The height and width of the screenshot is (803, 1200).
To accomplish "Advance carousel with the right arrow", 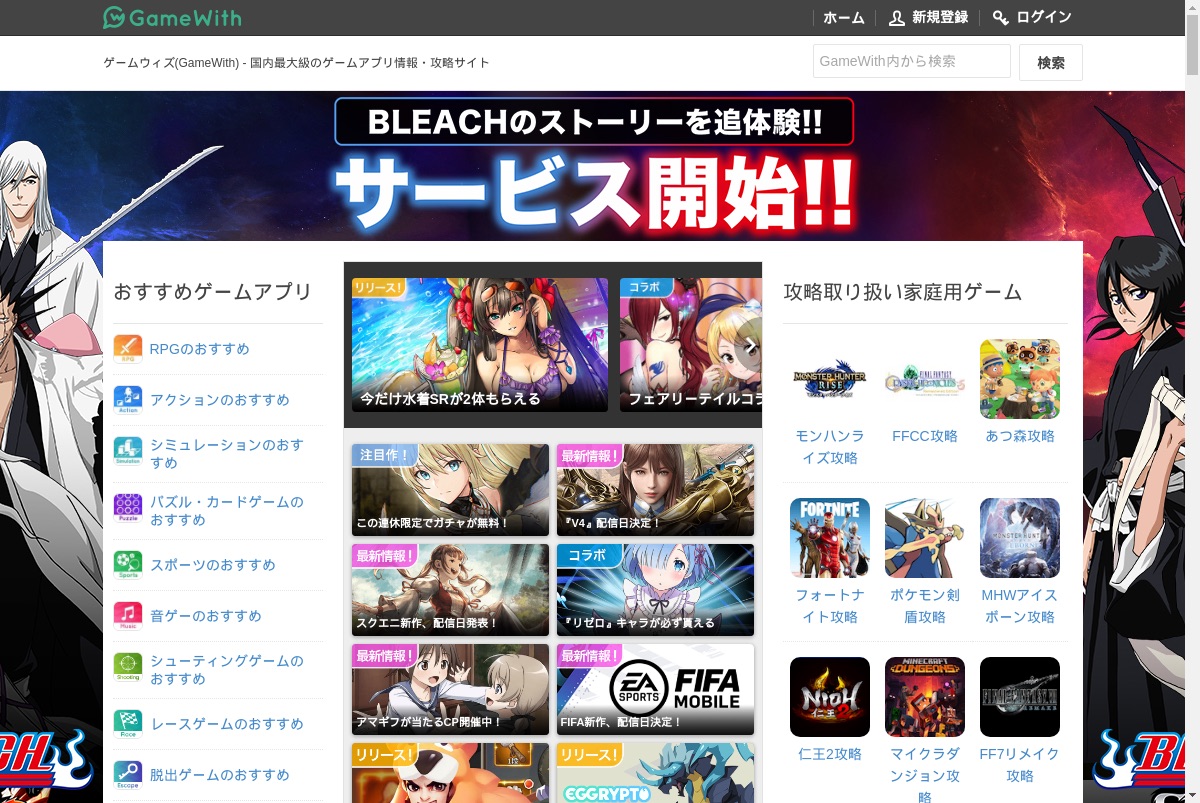I will coord(750,345).
